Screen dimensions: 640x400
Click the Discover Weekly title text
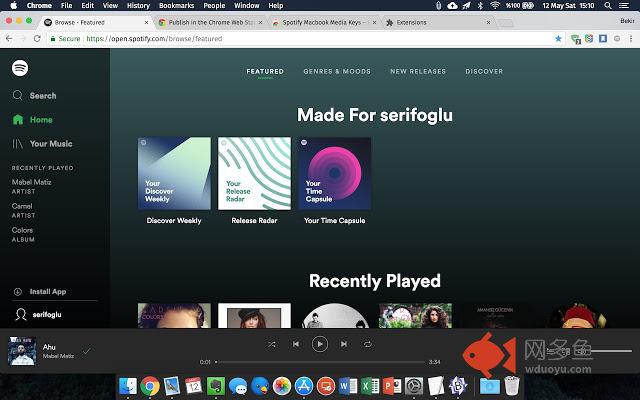coord(174,220)
